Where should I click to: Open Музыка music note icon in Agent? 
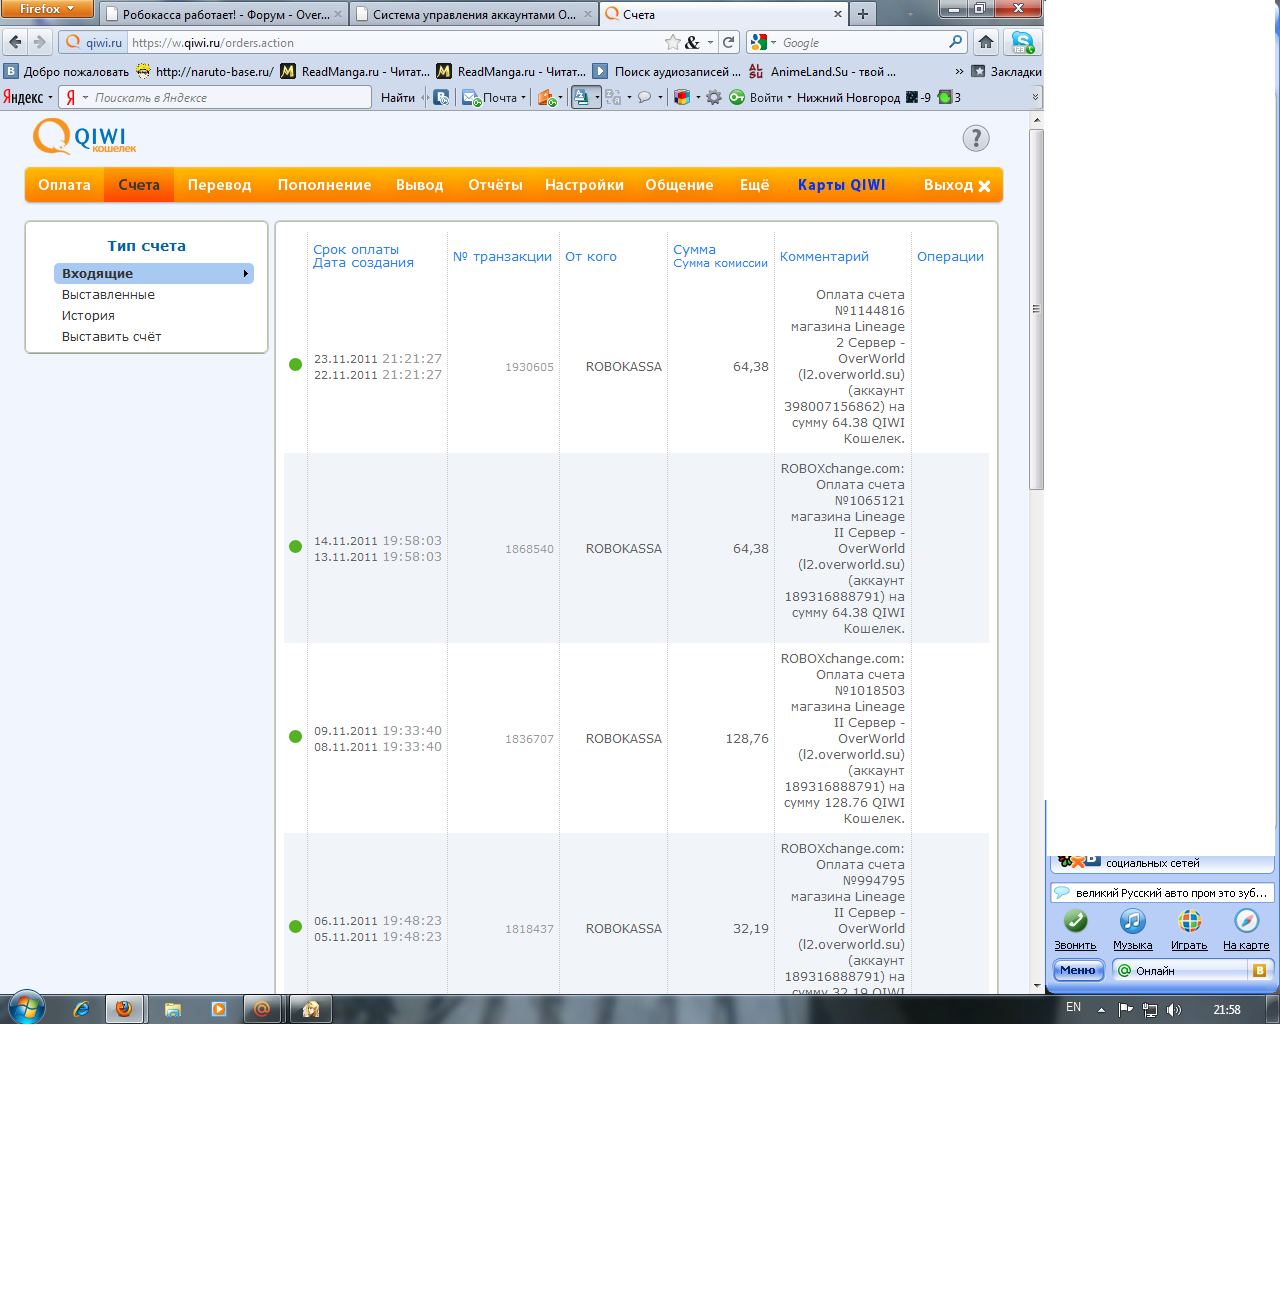coord(1132,921)
